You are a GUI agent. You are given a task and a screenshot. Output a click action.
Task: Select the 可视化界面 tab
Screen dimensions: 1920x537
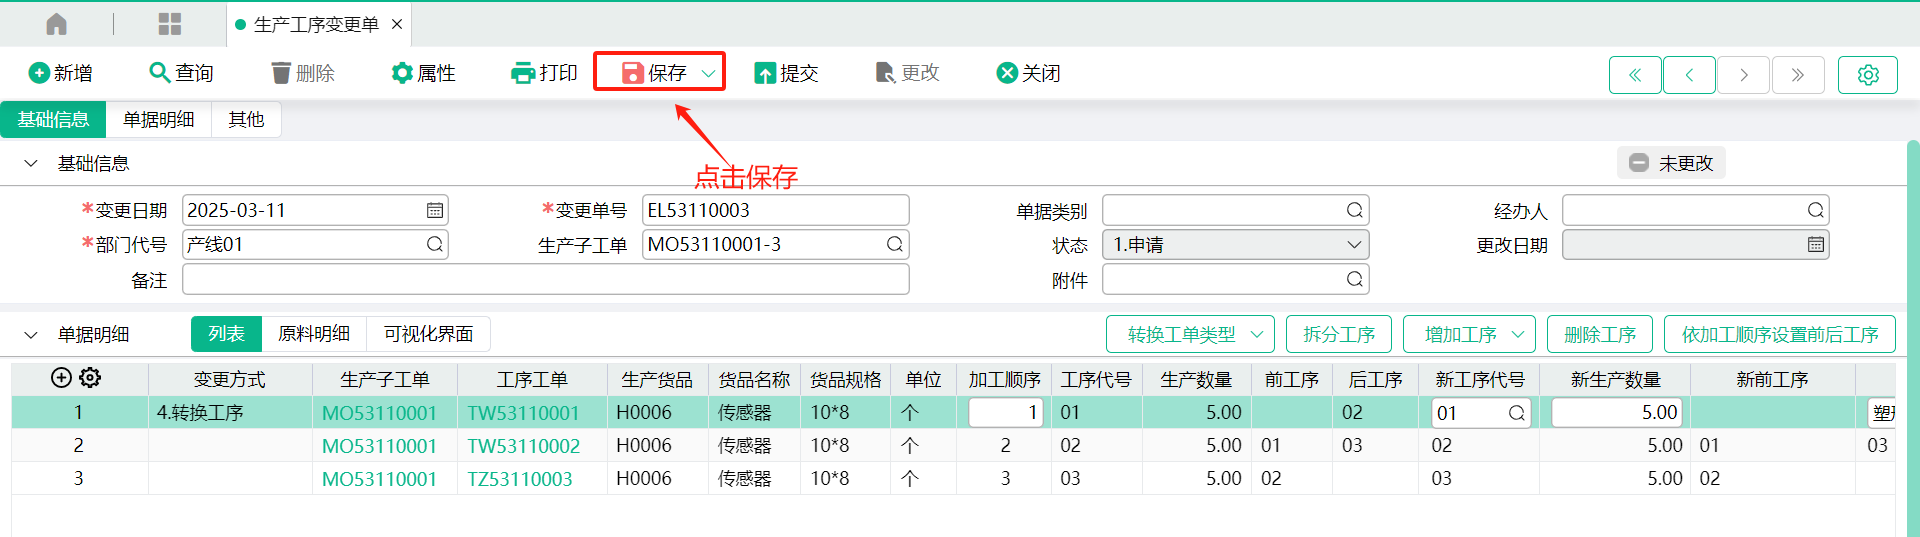pyautogui.click(x=428, y=334)
